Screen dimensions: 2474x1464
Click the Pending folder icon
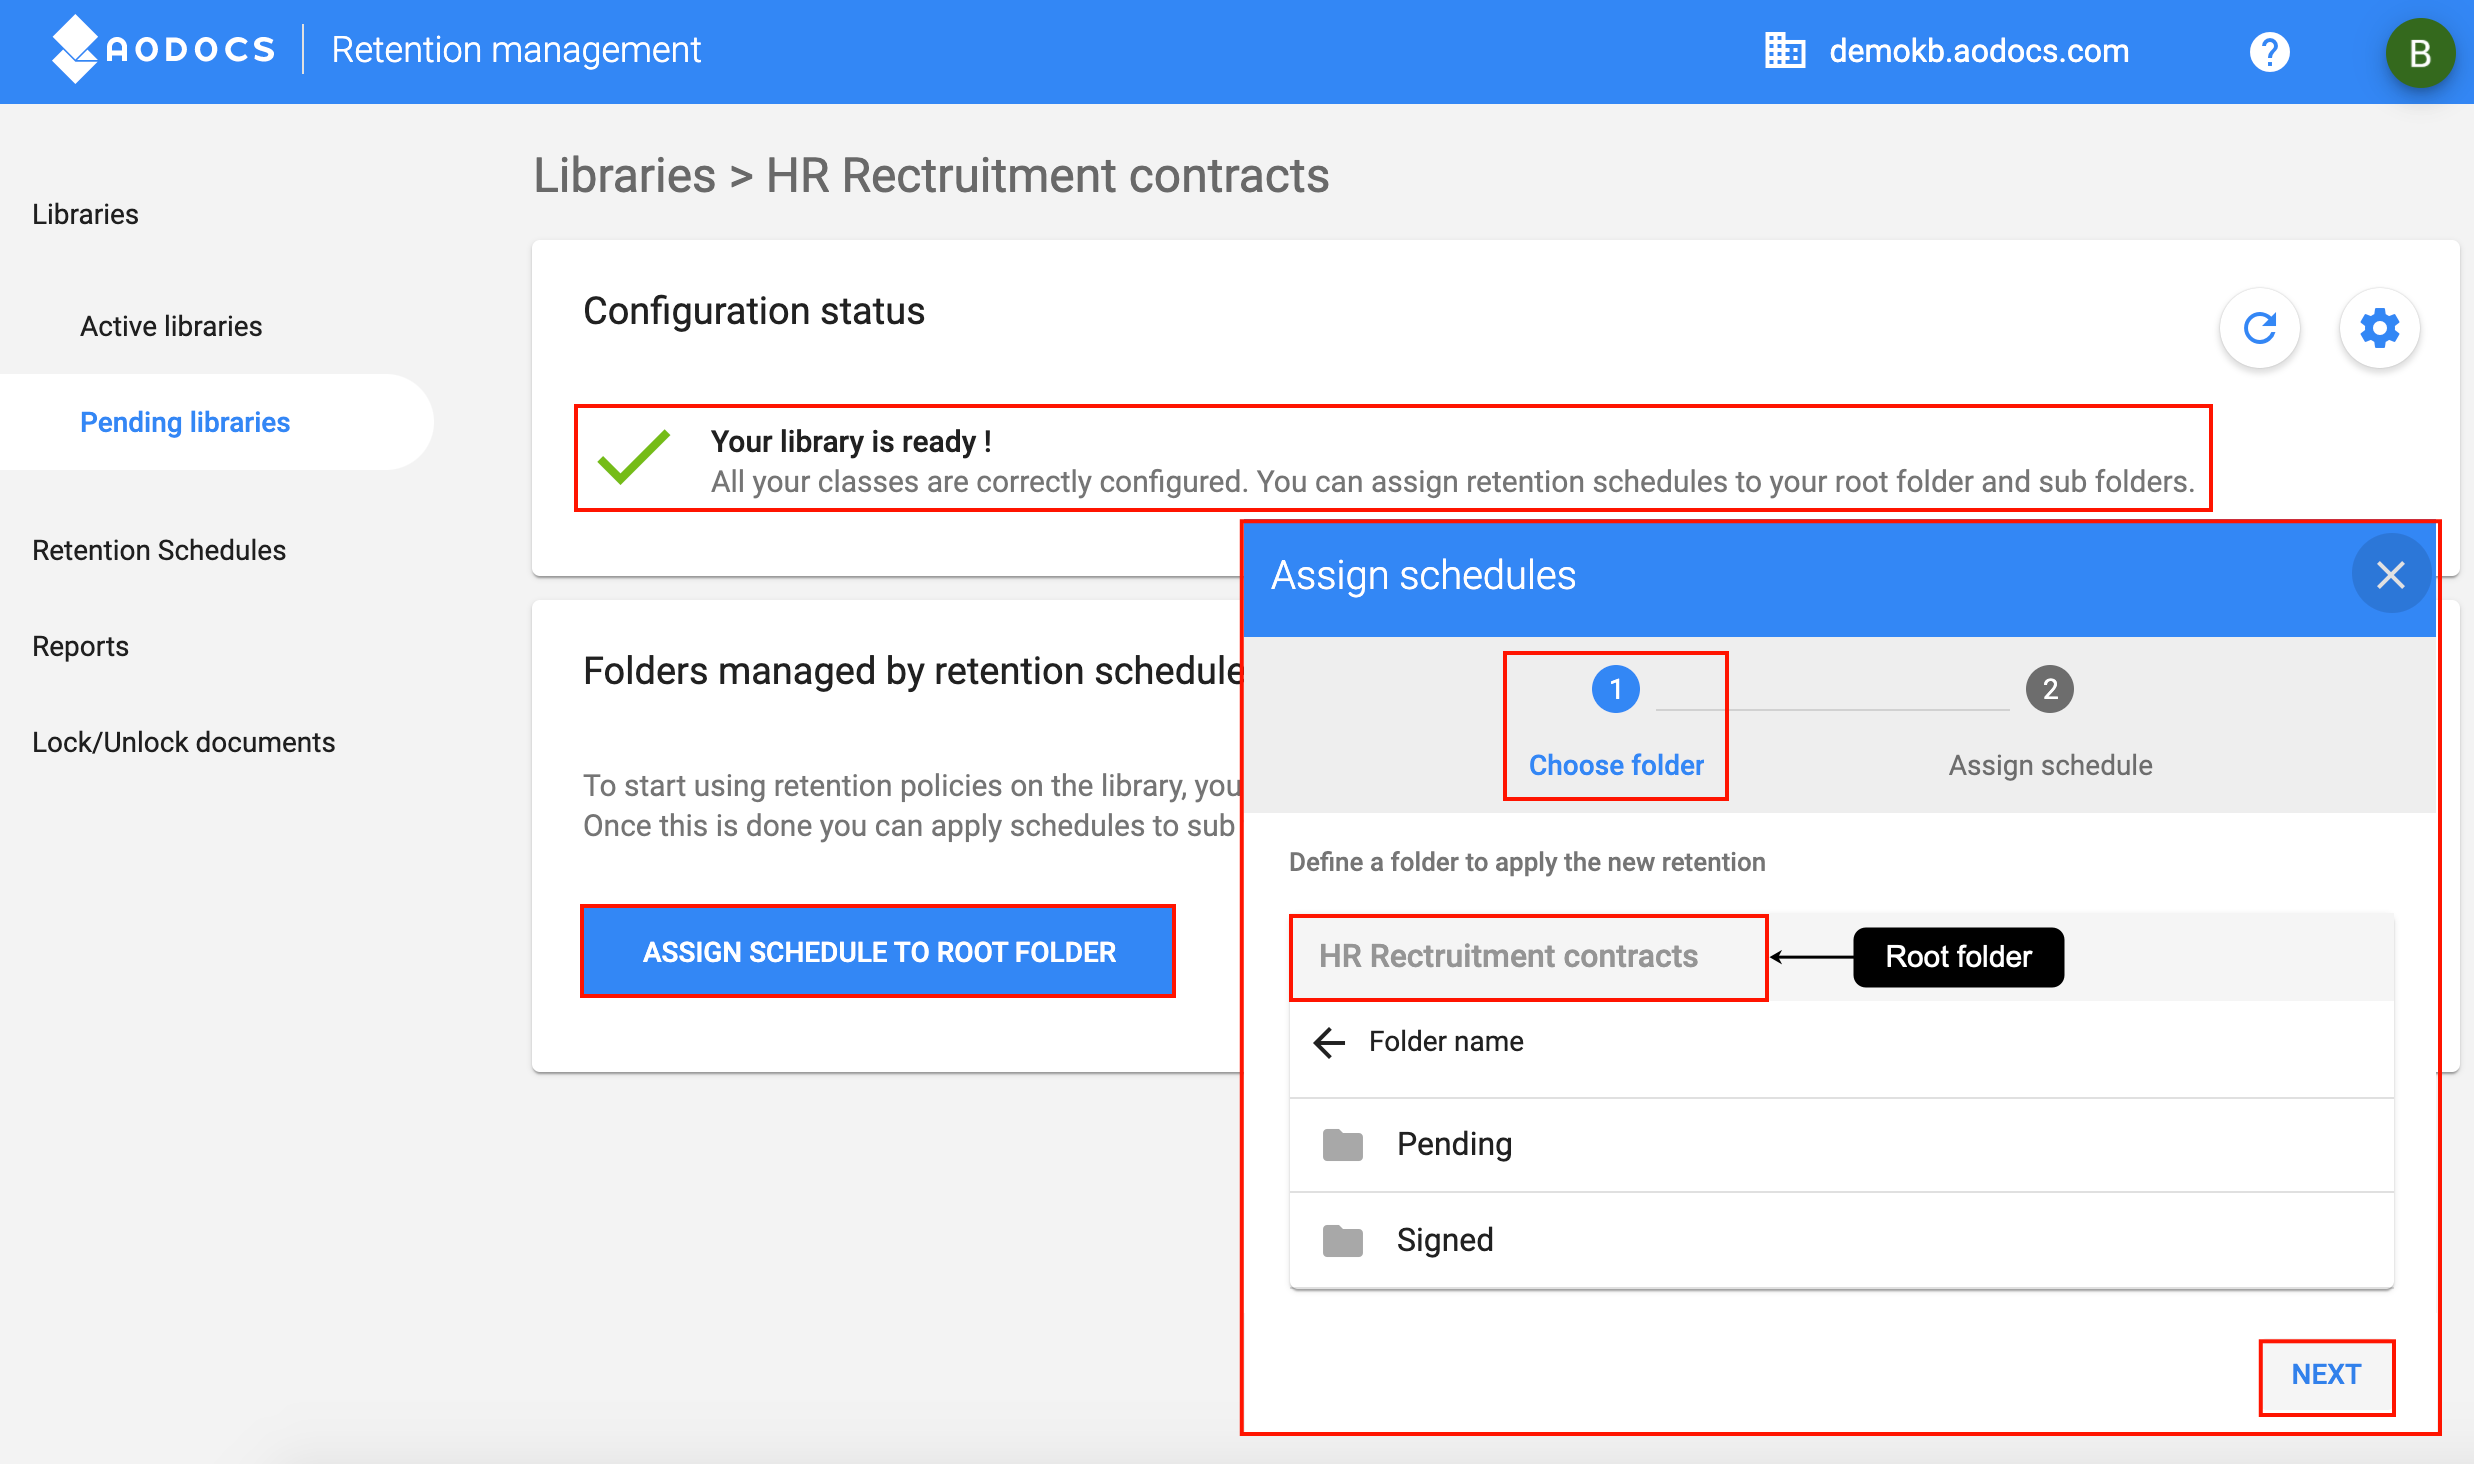point(1341,1144)
